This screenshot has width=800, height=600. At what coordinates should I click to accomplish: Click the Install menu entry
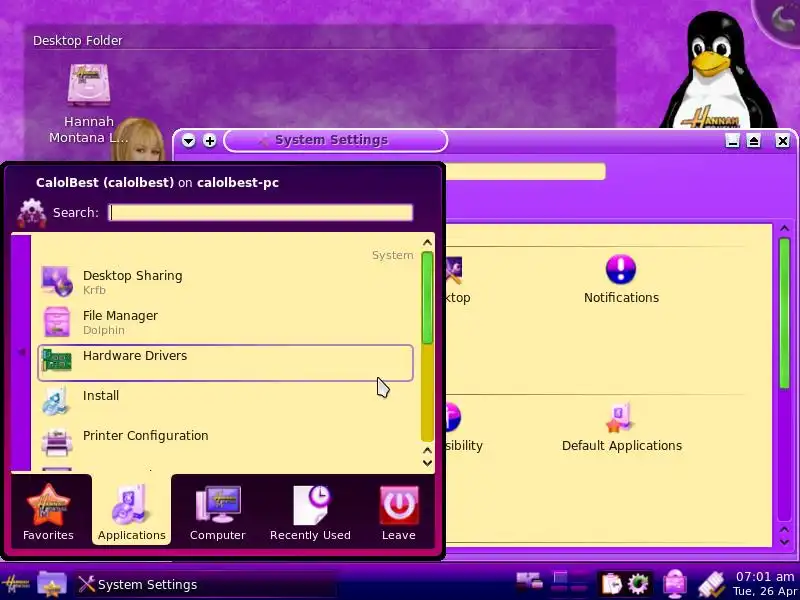coord(225,403)
